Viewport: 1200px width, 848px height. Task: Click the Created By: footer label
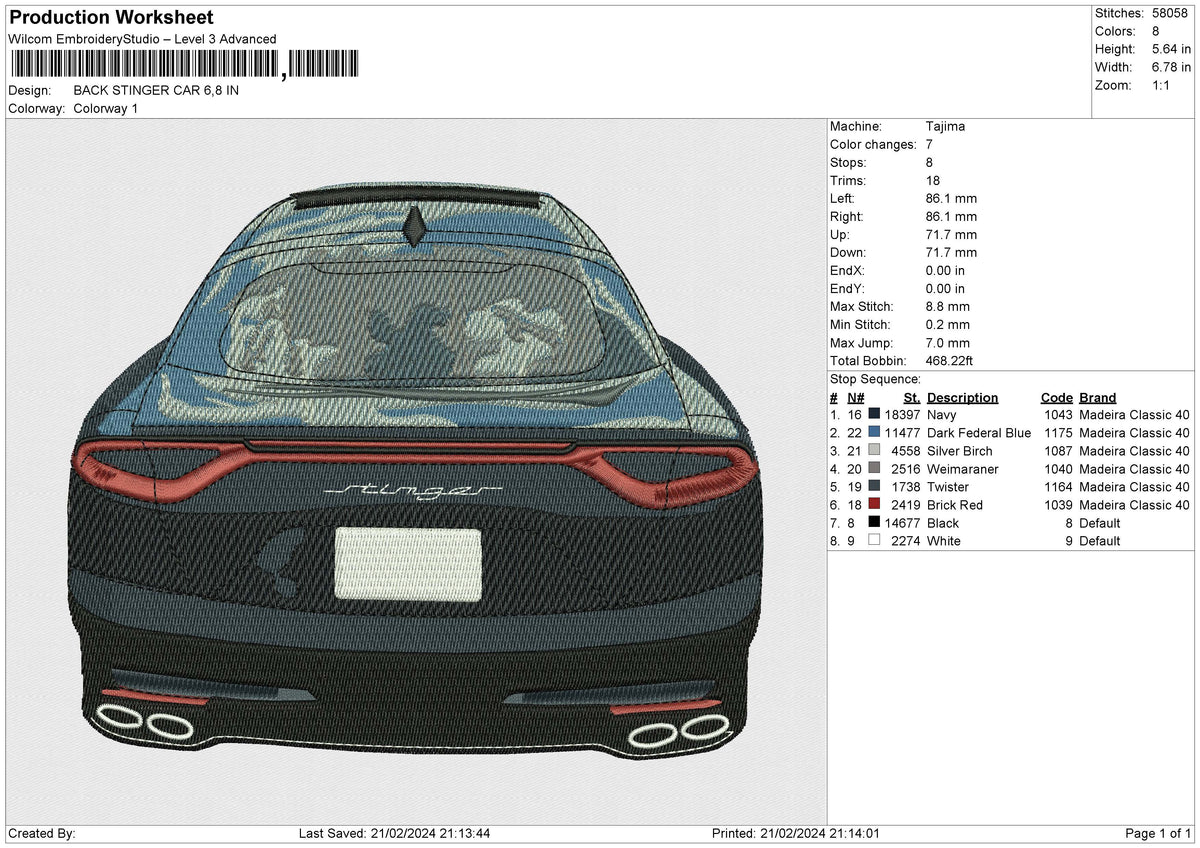pos(42,833)
